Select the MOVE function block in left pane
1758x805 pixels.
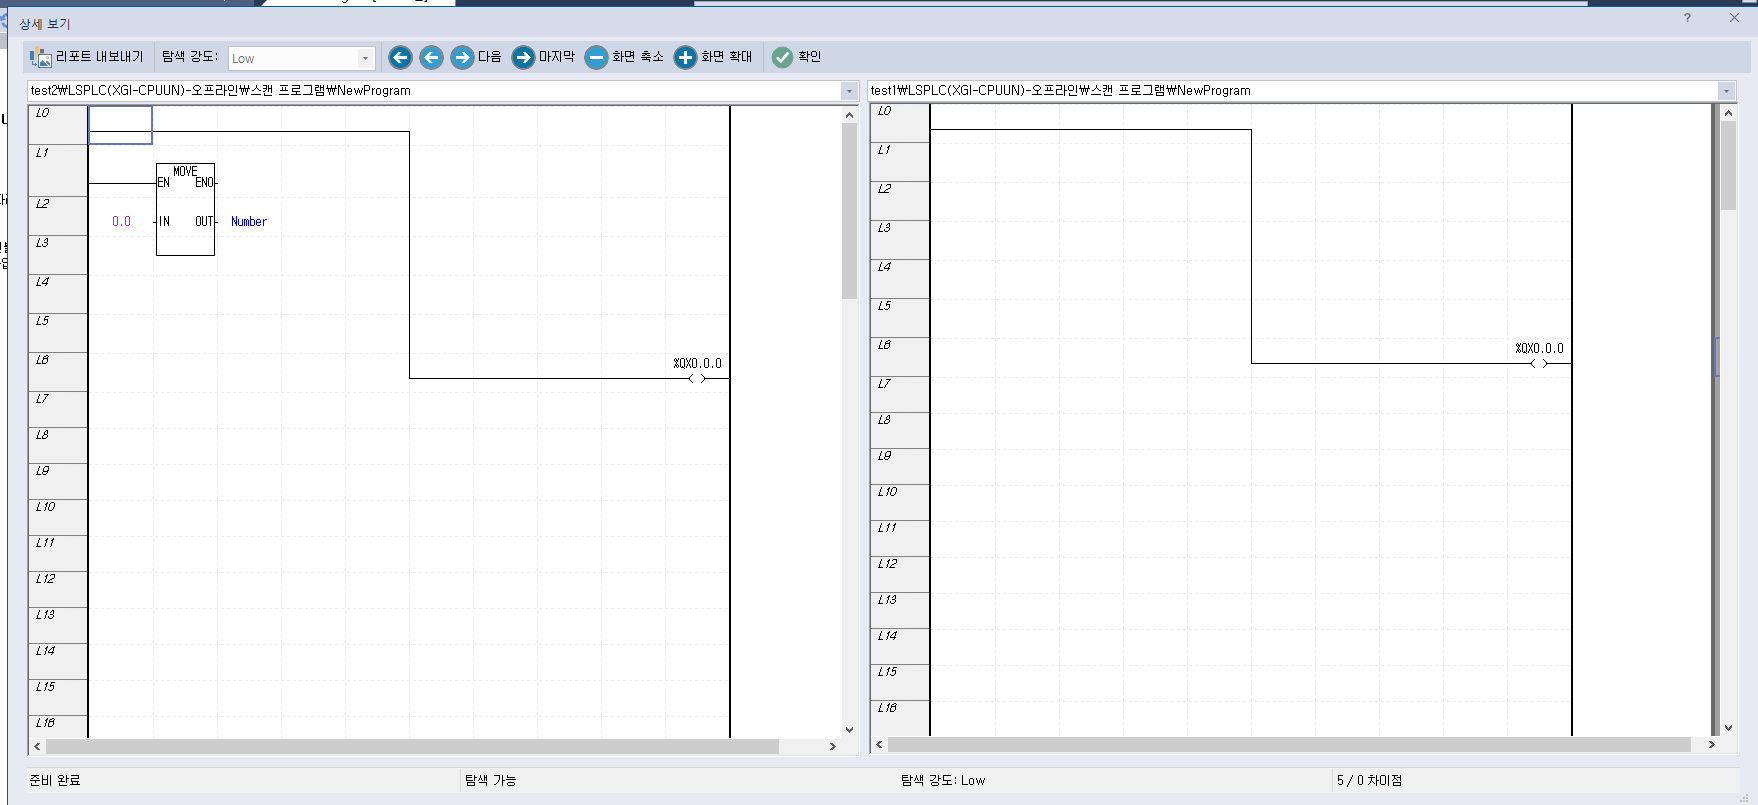pyautogui.click(x=185, y=209)
